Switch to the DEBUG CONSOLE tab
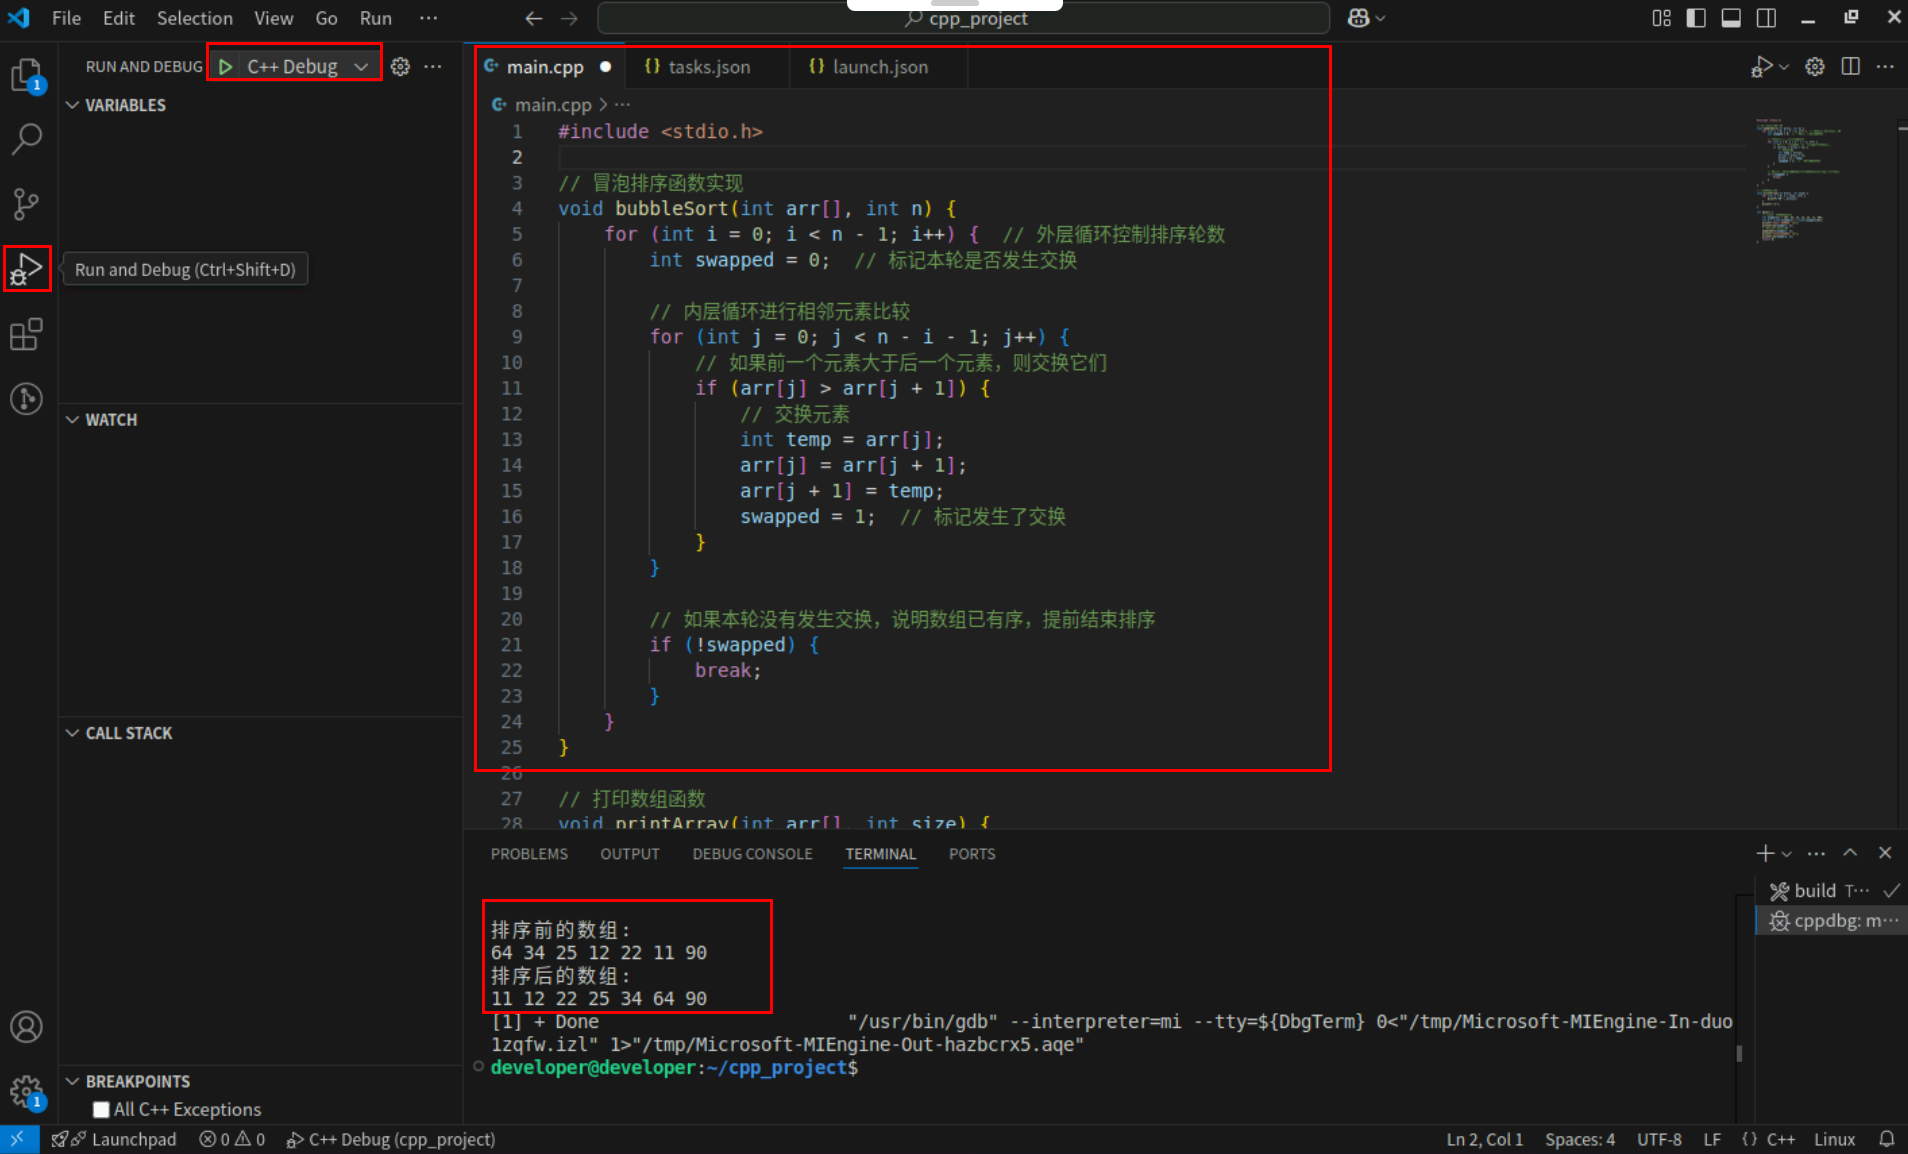The image size is (1908, 1154). [752, 854]
